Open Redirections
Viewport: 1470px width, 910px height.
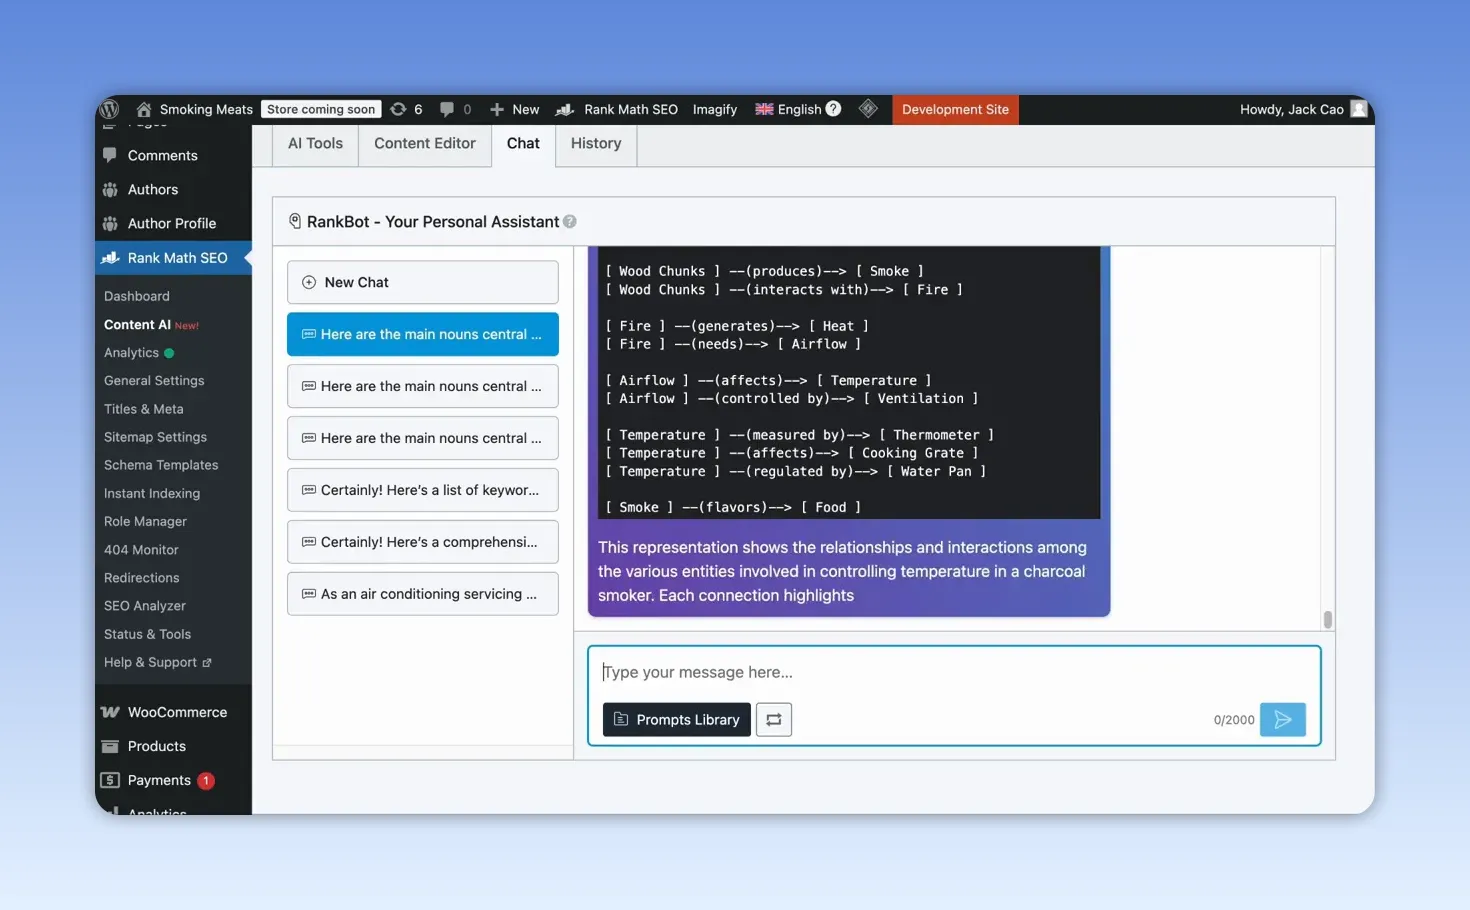(x=142, y=577)
